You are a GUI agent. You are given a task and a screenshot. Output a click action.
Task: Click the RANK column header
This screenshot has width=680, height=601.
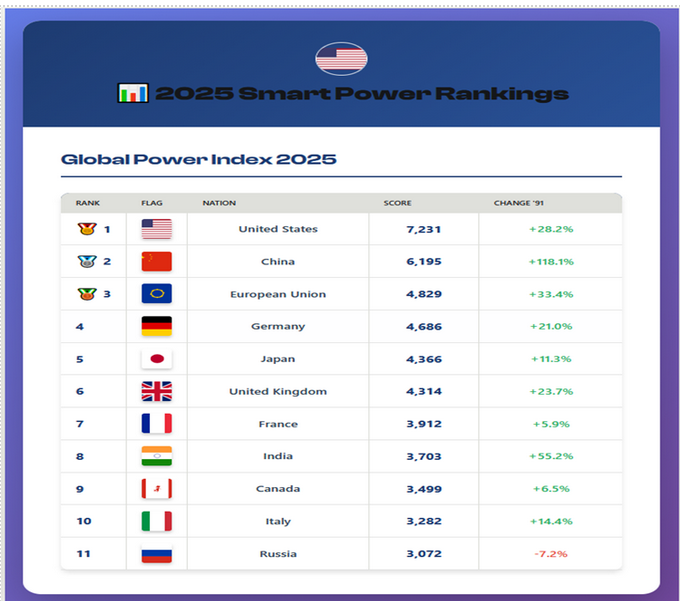point(87,203)
